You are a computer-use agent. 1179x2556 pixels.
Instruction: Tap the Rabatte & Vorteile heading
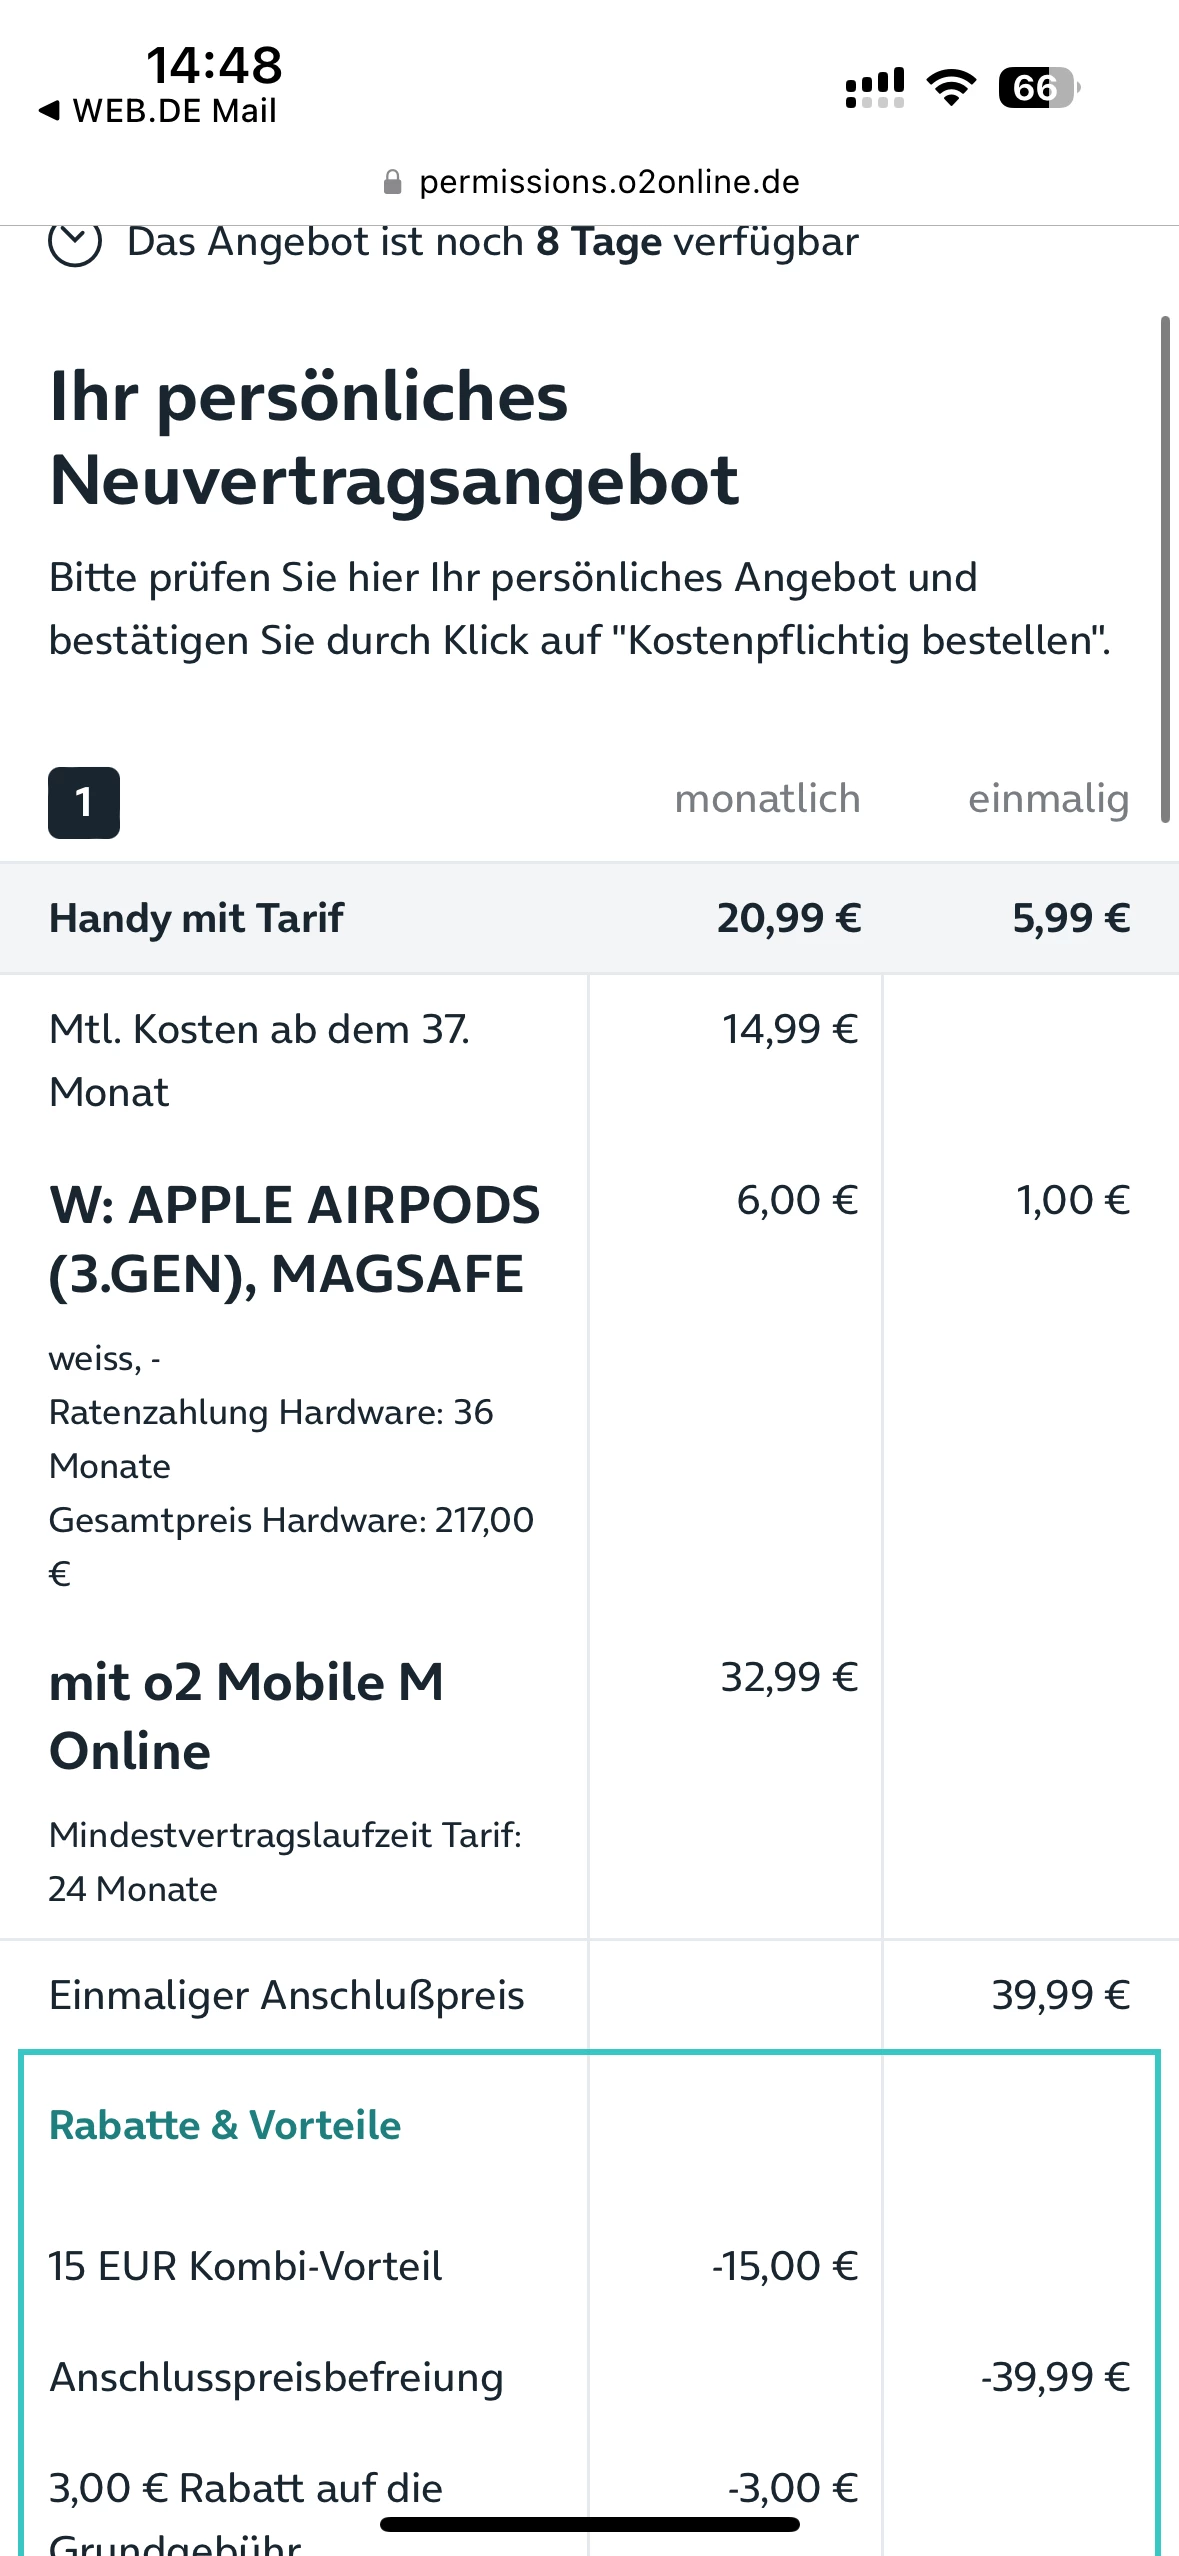tap(225, 2125)
